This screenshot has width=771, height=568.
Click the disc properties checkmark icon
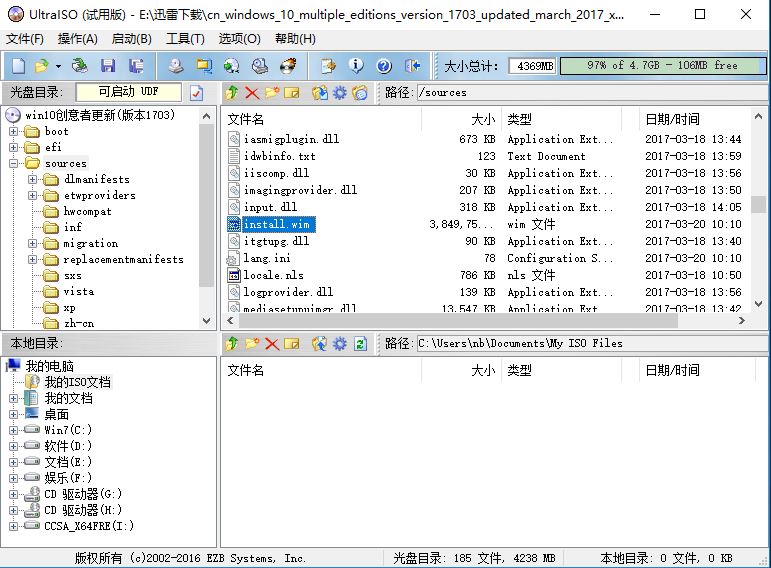pyautogui.click(x=197, y=92)
